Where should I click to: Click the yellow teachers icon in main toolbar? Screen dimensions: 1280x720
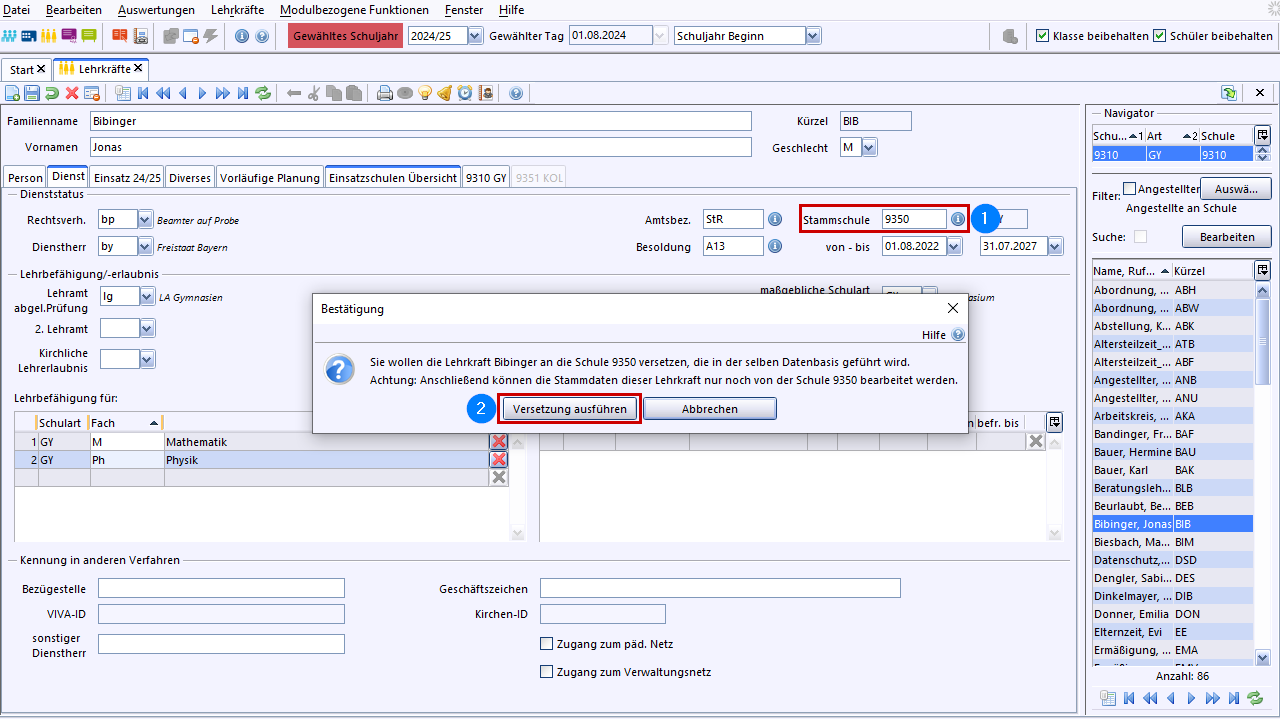pos(49,36)
